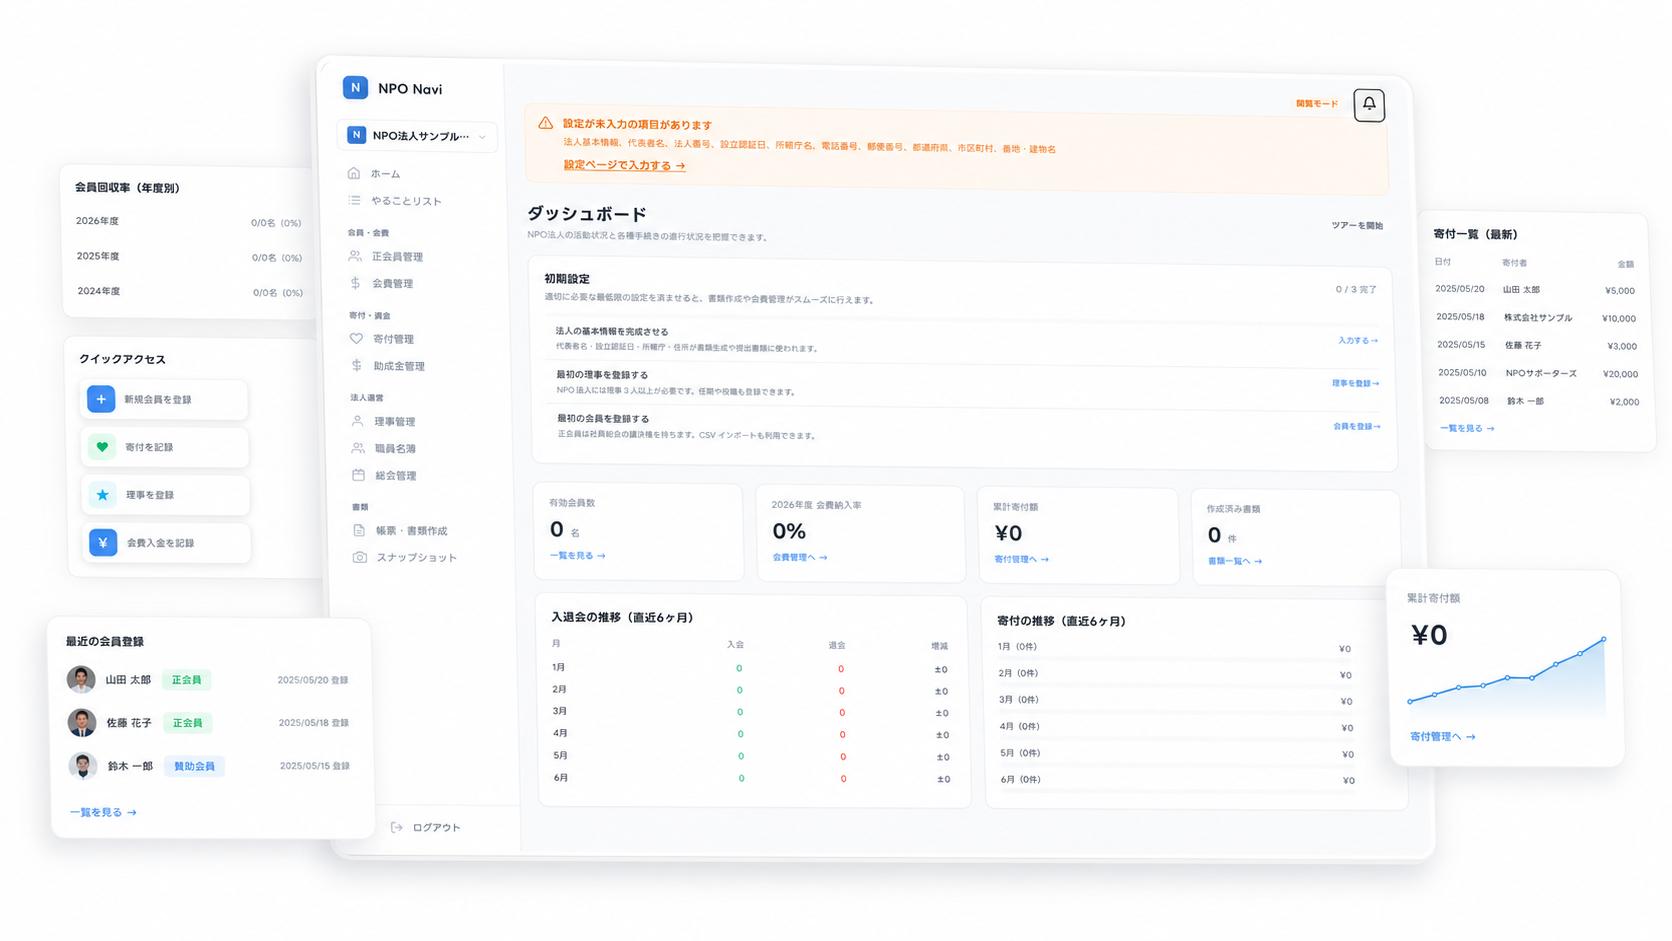The width and height of the screenshot is (1672, 941).
Task: Click the 理事を登録 link in 初期設定
Action: [1355, 383]
